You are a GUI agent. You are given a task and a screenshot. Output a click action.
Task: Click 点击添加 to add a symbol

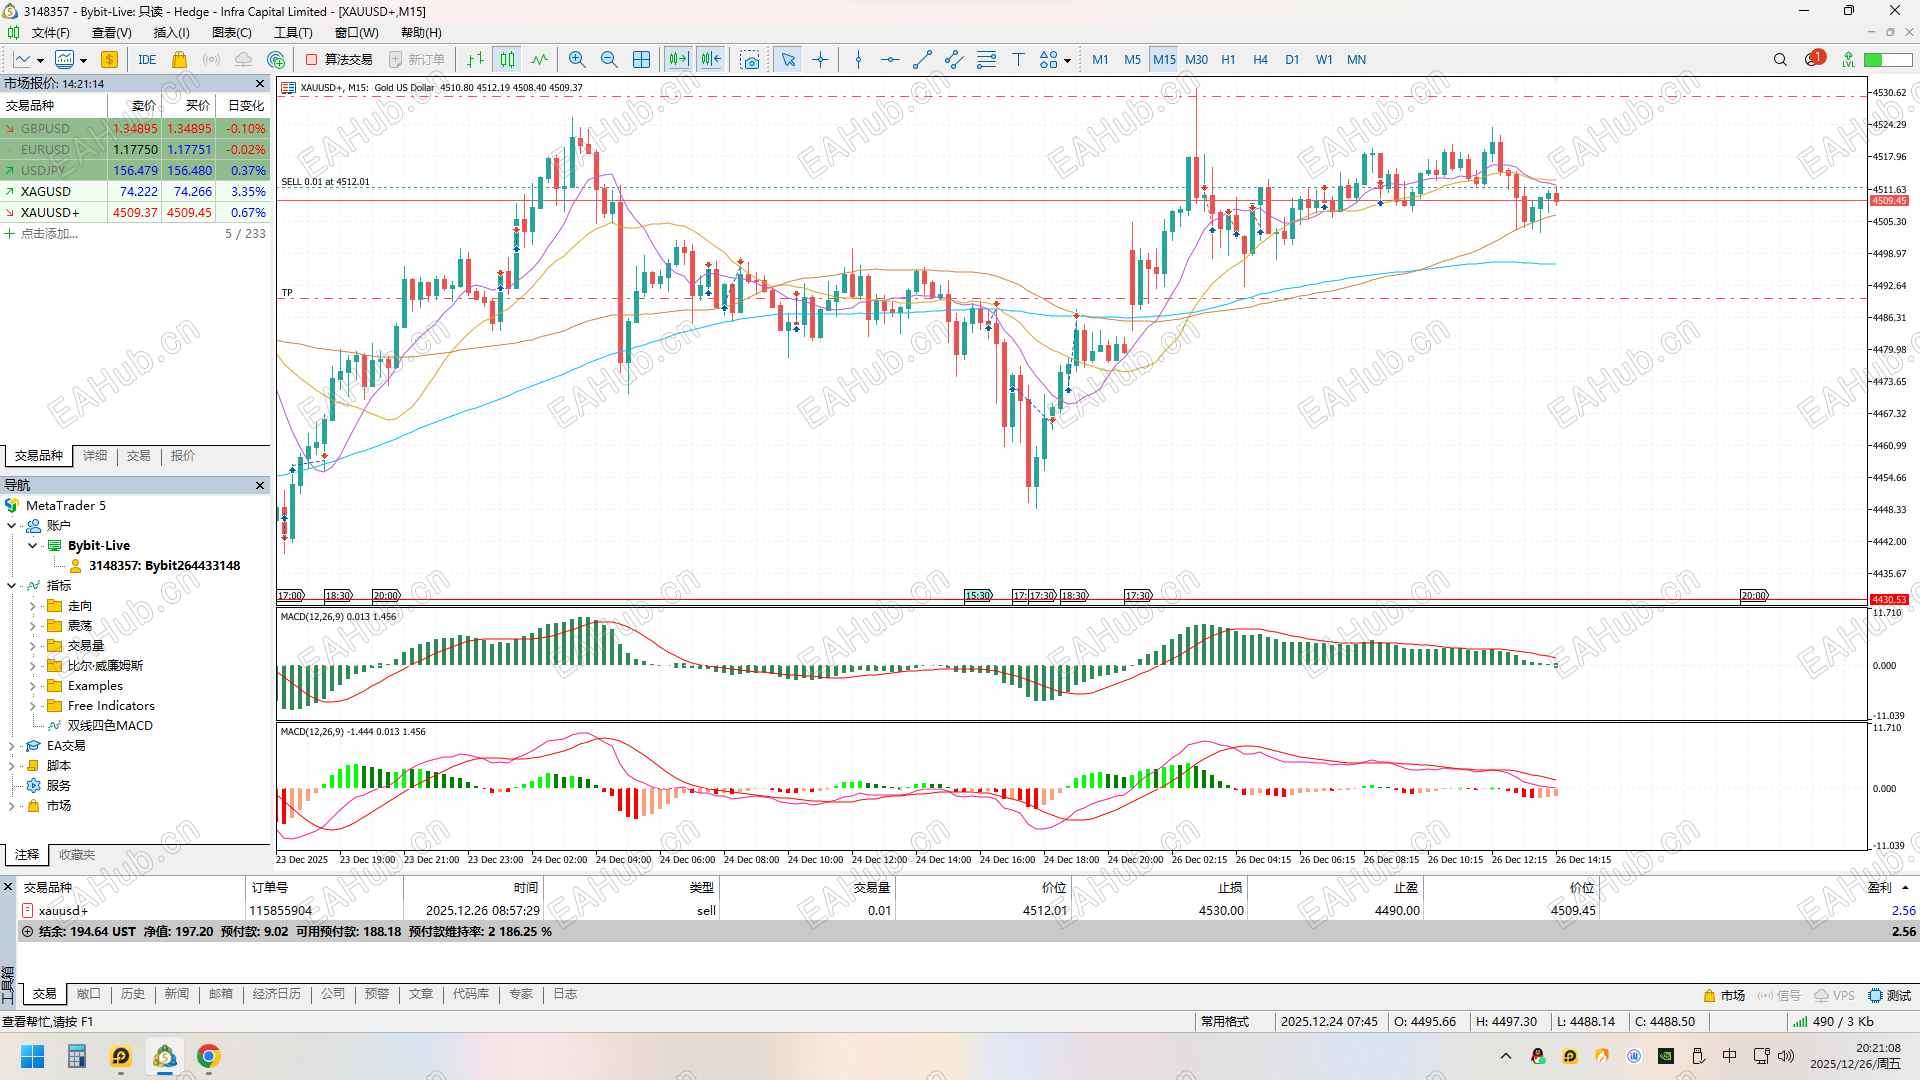(x=48, y=234)
